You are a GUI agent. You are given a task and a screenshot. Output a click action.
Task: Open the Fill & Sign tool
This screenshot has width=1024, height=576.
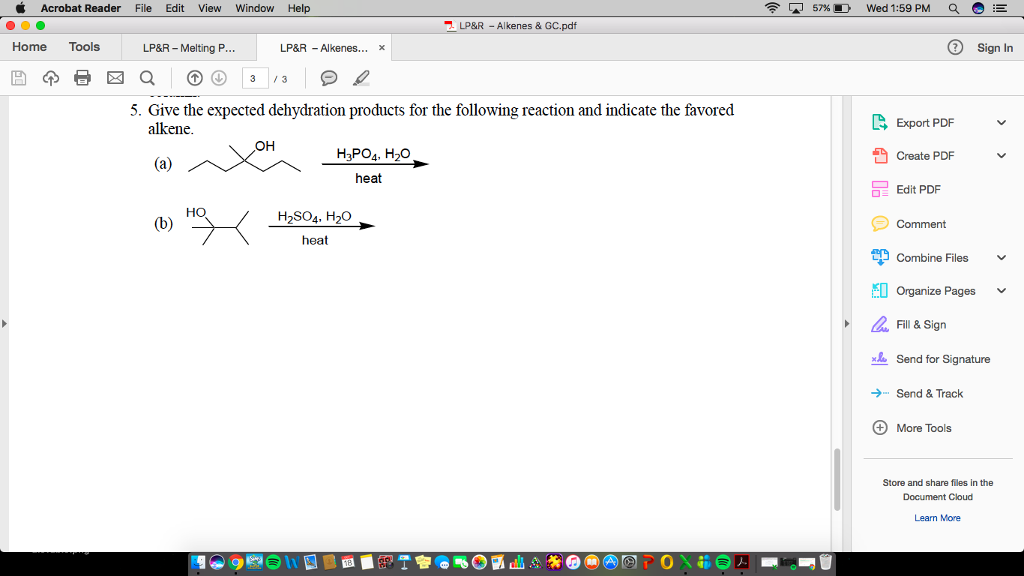(x=920, y=324)
